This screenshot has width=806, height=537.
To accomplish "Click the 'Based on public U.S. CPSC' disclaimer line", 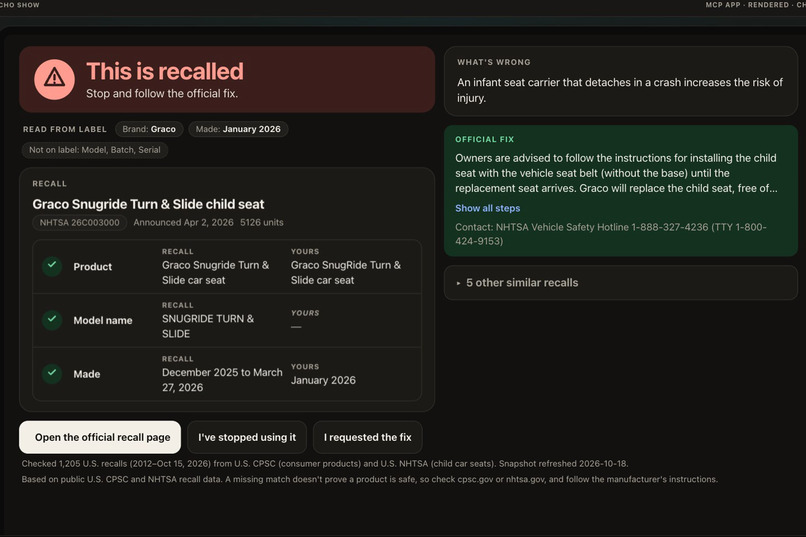I will tap(370, 479).
